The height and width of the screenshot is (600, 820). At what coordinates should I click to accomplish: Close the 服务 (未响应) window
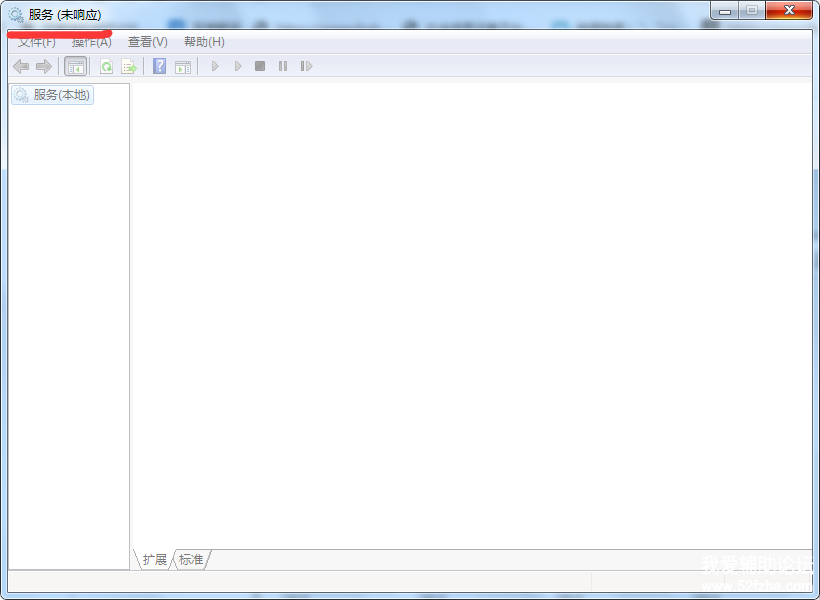789,10
